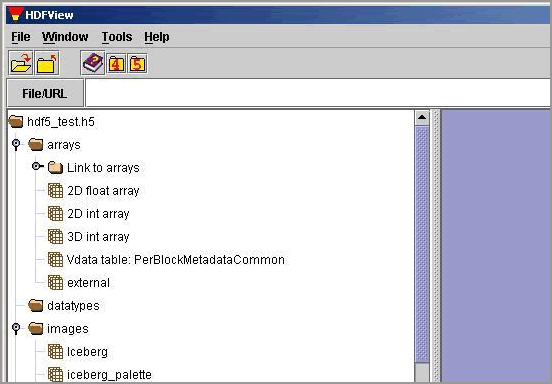Click the tree panel vertical scrollbar thumb
Screen dimensions: 552x384
pyautogui.click(x=422, y=244)
